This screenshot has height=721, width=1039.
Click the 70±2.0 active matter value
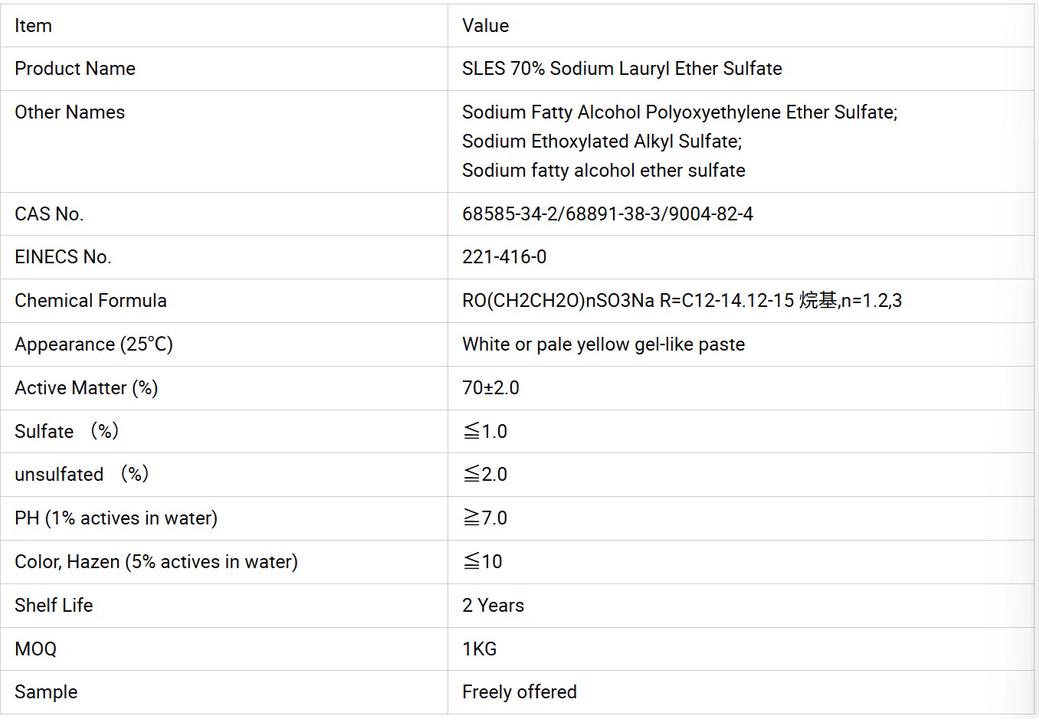click(491, 388)
